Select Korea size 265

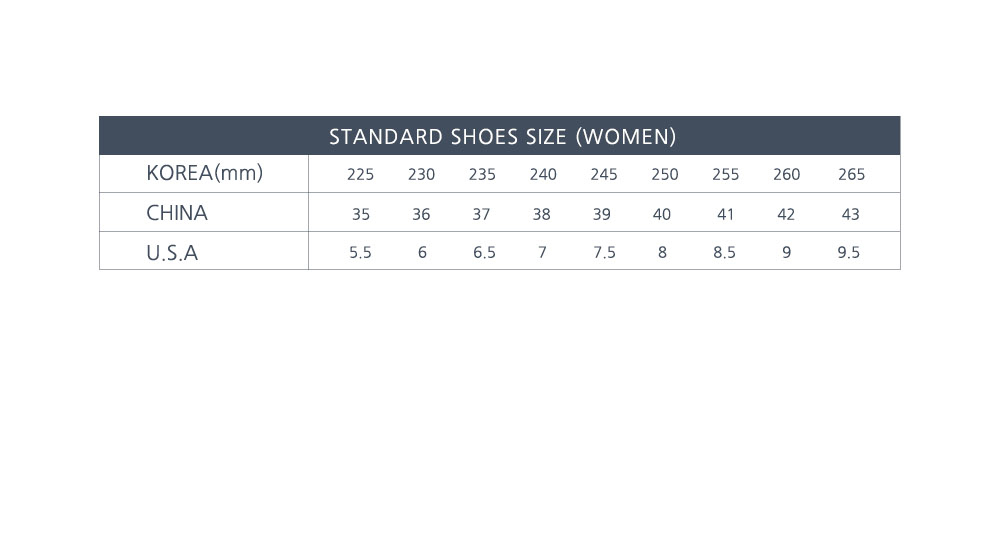tap(851, 174)
